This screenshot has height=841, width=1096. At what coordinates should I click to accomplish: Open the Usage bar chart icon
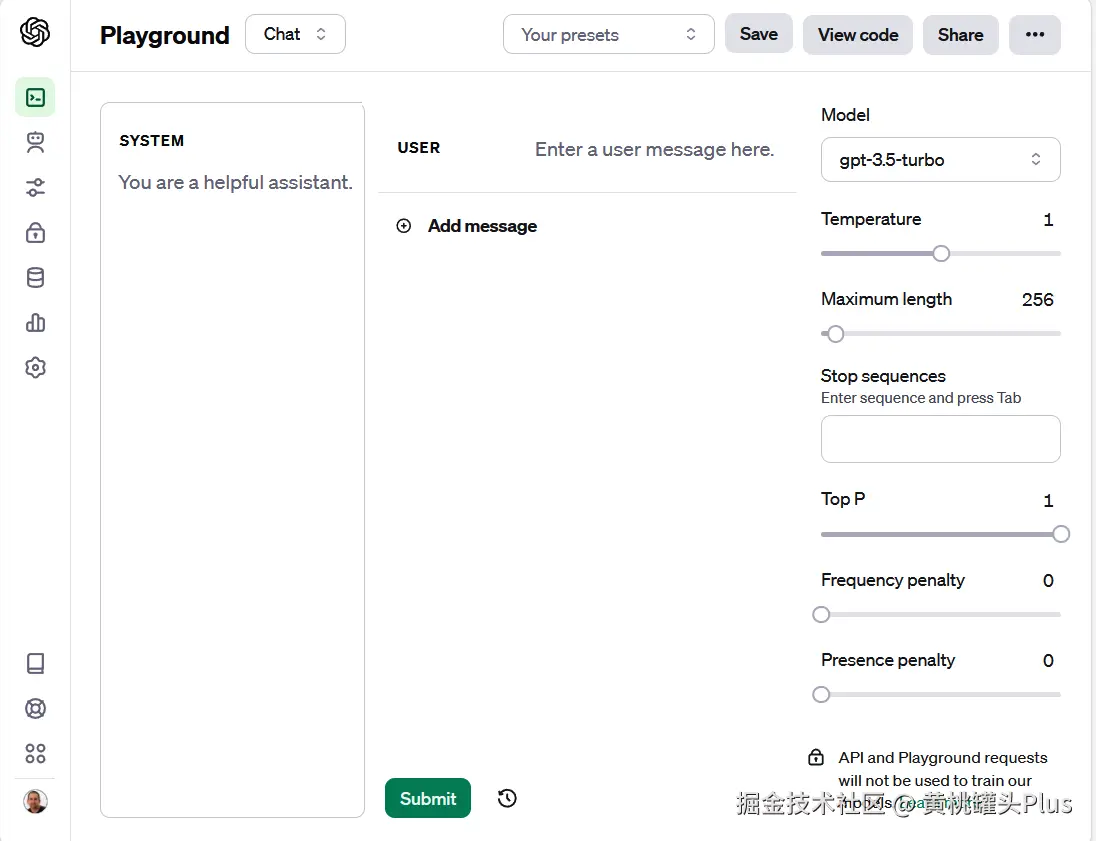[35, 322]
